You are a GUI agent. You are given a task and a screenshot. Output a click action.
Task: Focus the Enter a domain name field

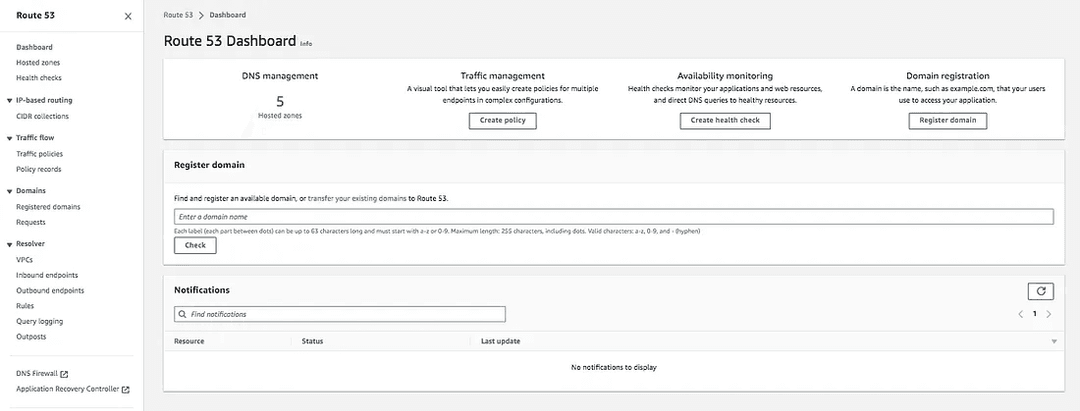614,217
